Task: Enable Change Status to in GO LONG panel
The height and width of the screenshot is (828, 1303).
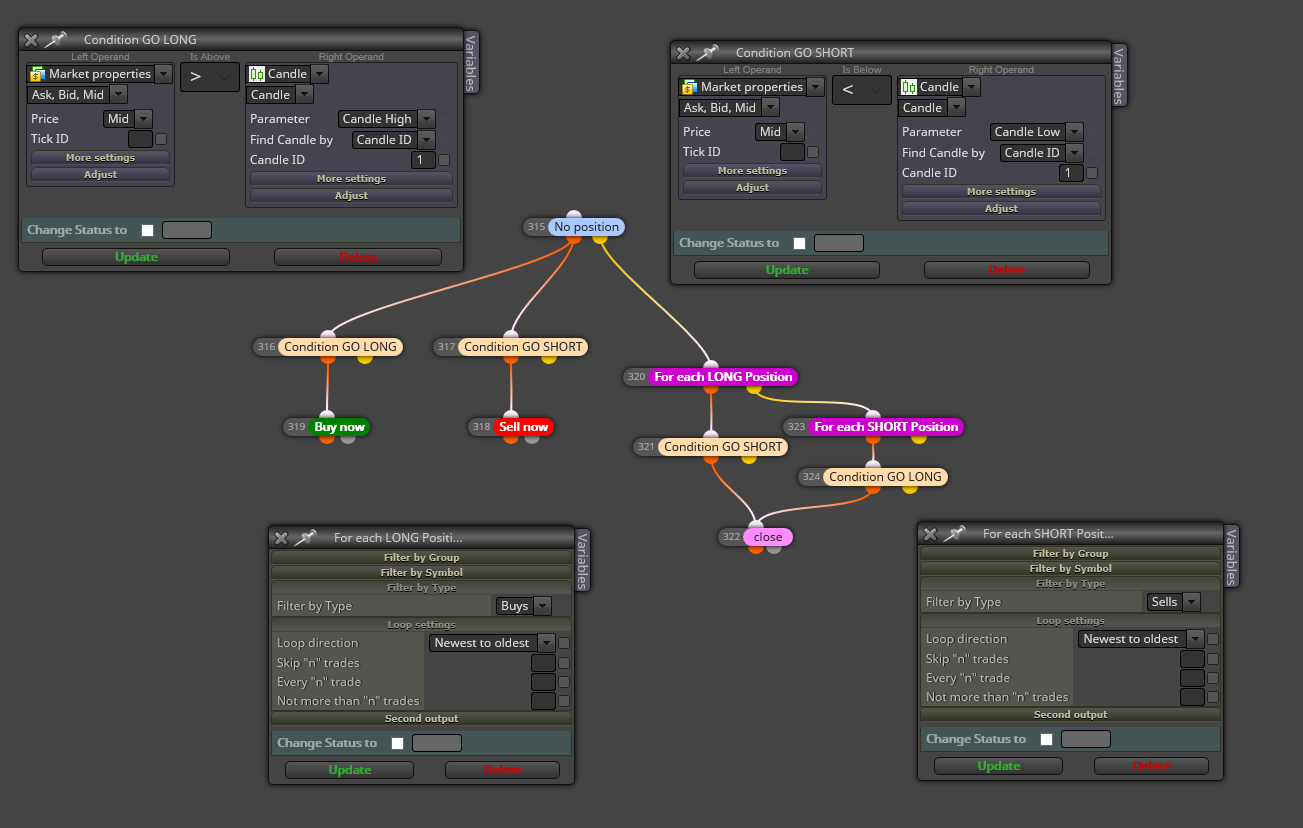Action: [x=148, y=230]
